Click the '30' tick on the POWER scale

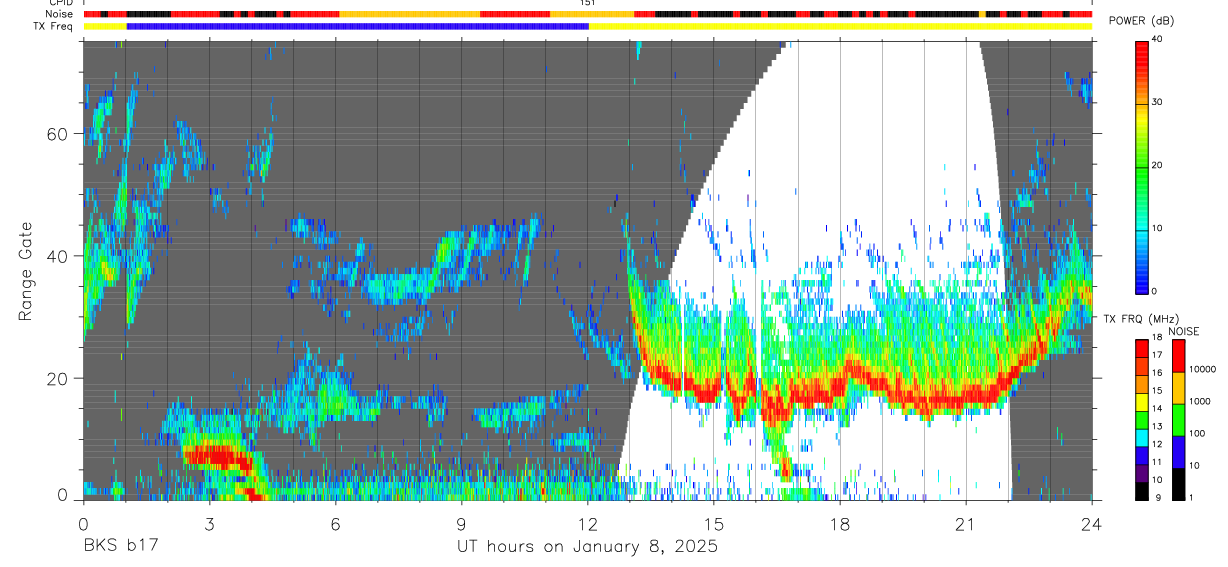point(1157,103)
